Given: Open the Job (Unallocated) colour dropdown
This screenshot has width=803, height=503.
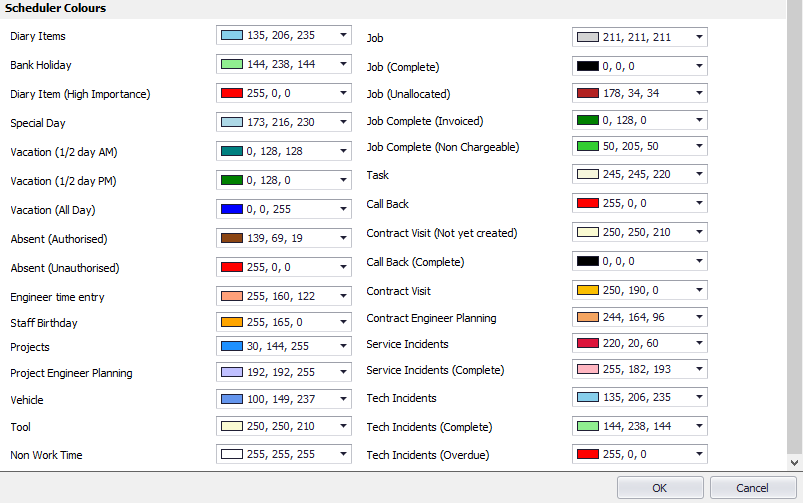Looking at the screenshot, I should [699, 93].
